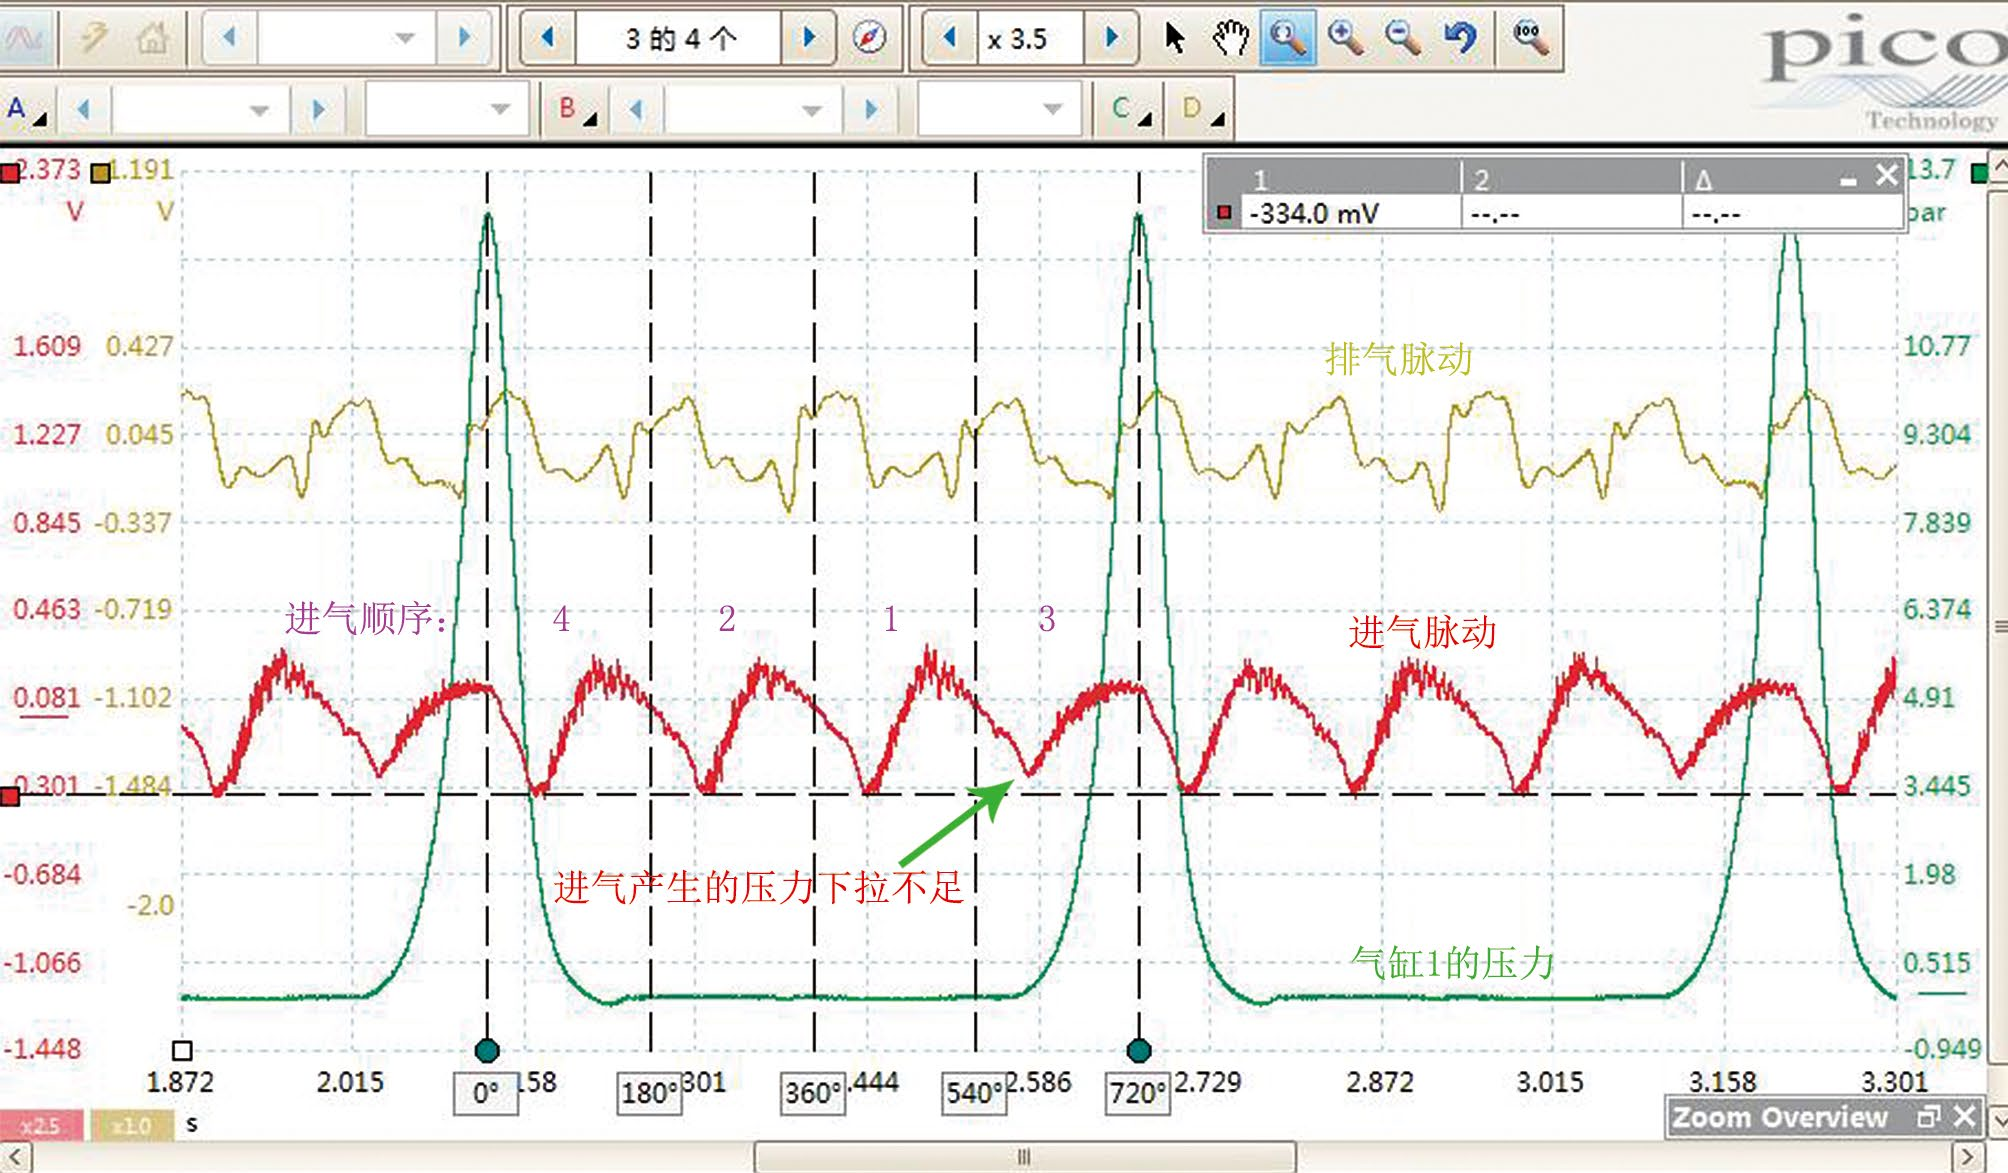The image size is (2008, 1173).
Task: Open Channel B range dropdown
Action: (812, 109)
